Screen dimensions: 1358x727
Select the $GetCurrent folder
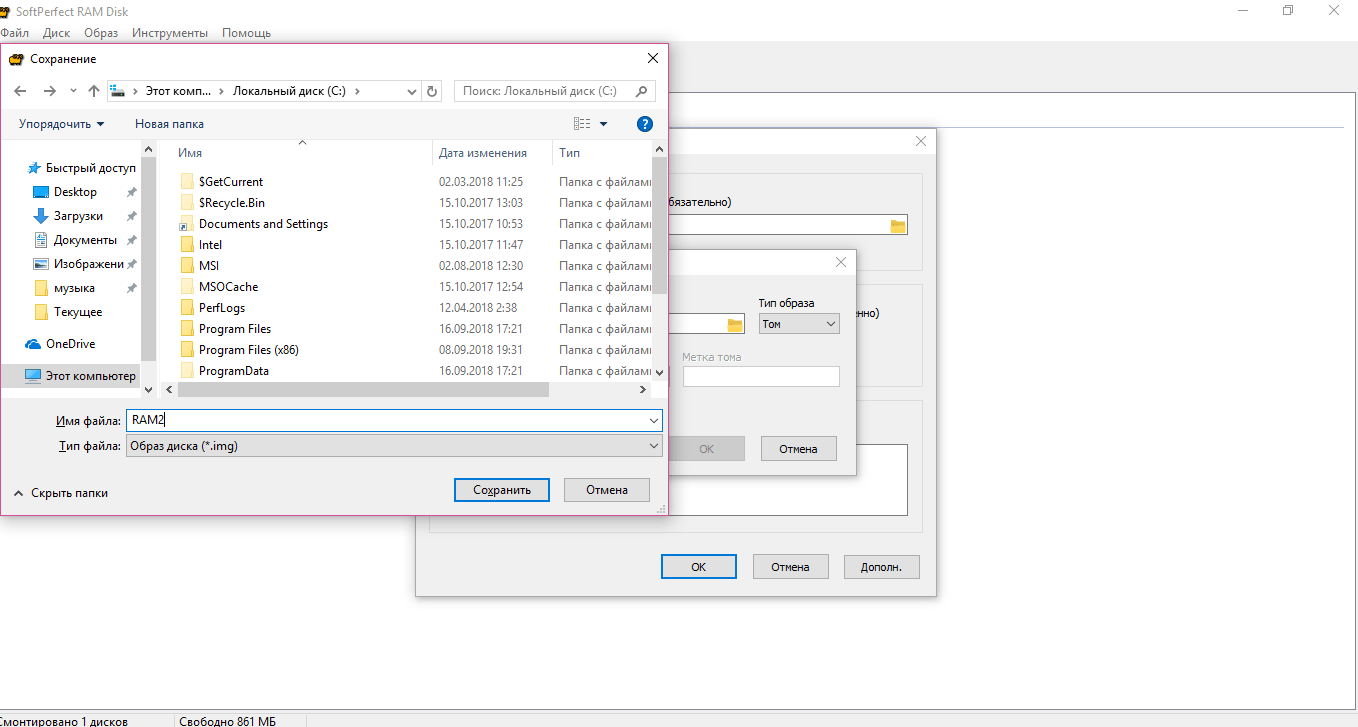pyautogui.click(x=231, y=182)
